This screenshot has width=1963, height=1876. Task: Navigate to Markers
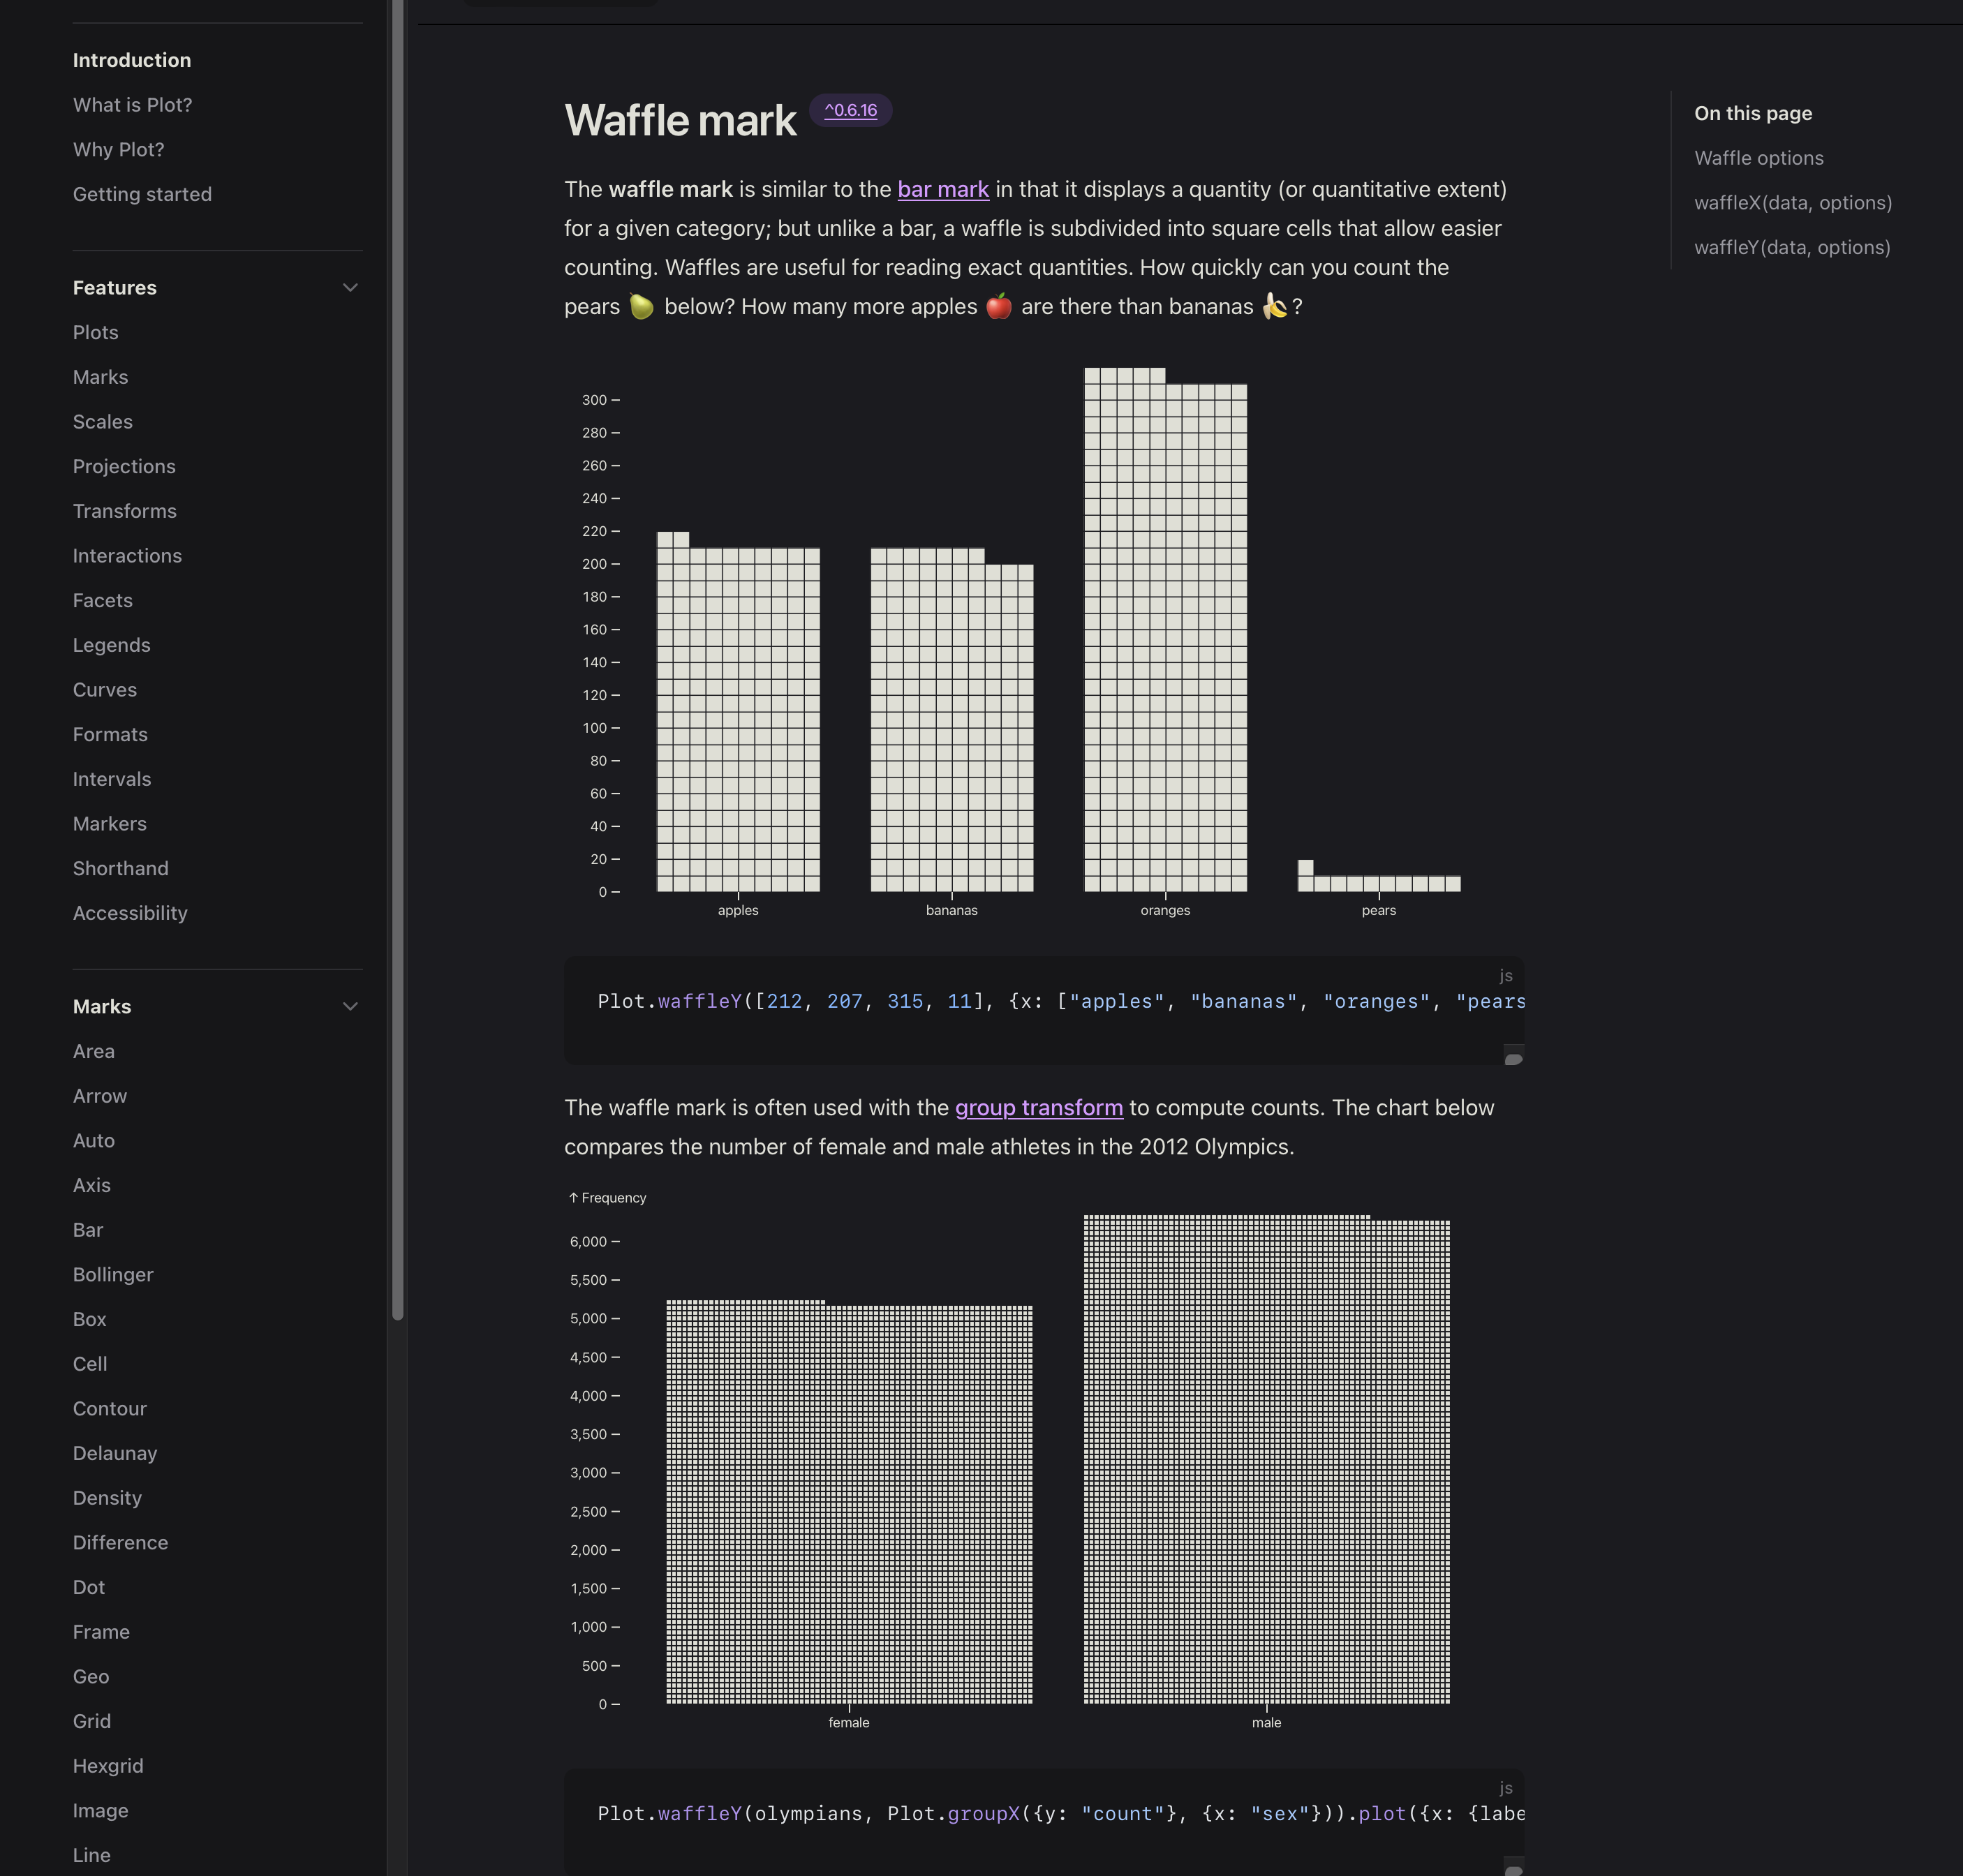109,824
